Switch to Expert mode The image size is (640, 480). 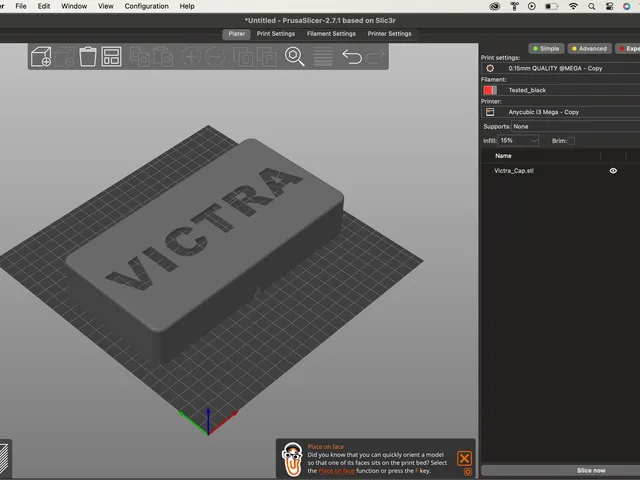coord(627,49)
